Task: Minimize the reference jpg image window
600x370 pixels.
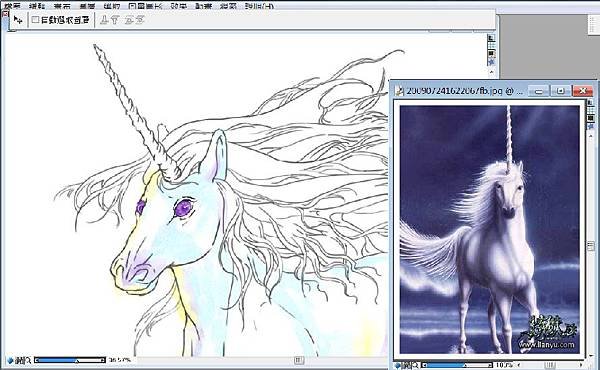Action: pos(539,91)
